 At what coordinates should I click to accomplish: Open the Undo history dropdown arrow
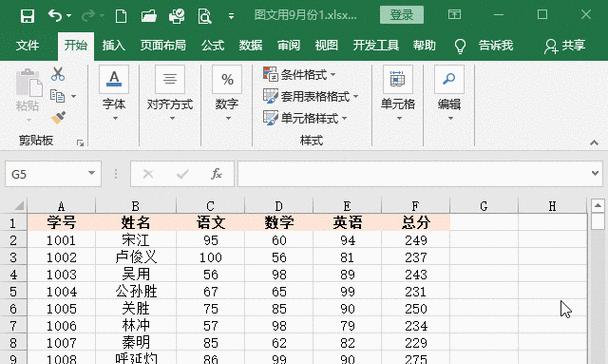(x=69, y=16)
